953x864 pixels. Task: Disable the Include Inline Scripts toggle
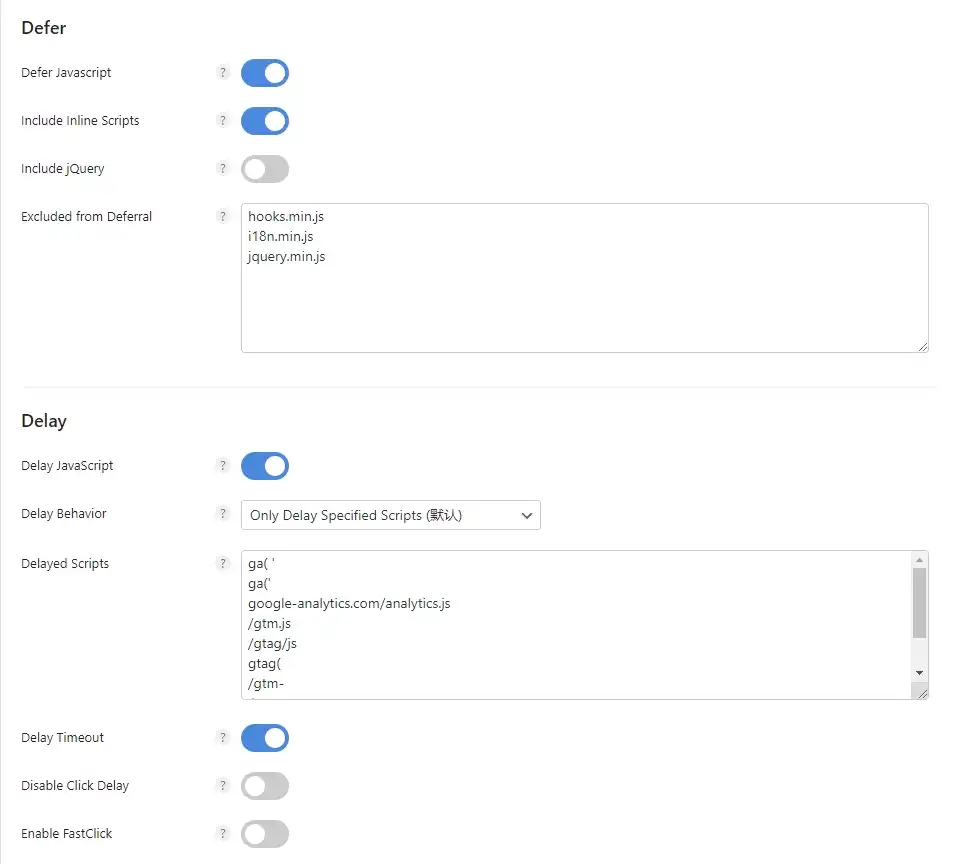[x=265, y=121]
